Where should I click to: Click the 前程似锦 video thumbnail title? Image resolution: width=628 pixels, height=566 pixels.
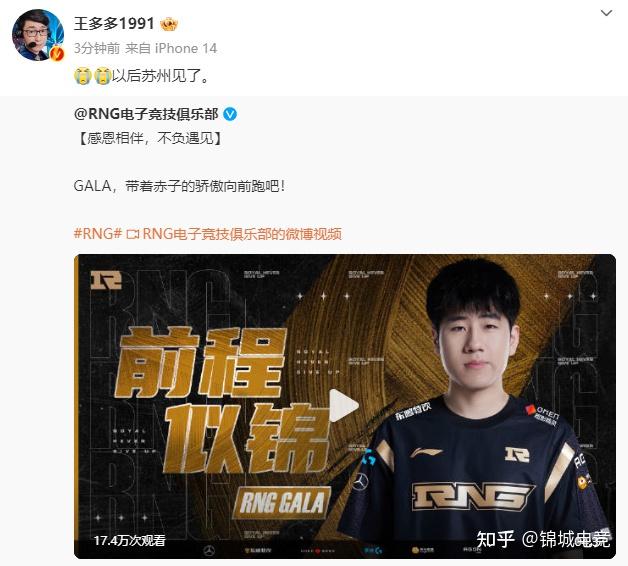tap(220, 401)
